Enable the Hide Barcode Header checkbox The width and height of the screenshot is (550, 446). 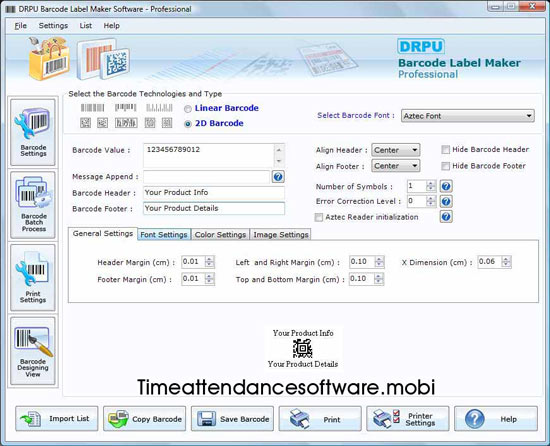[x=445, y=150]
